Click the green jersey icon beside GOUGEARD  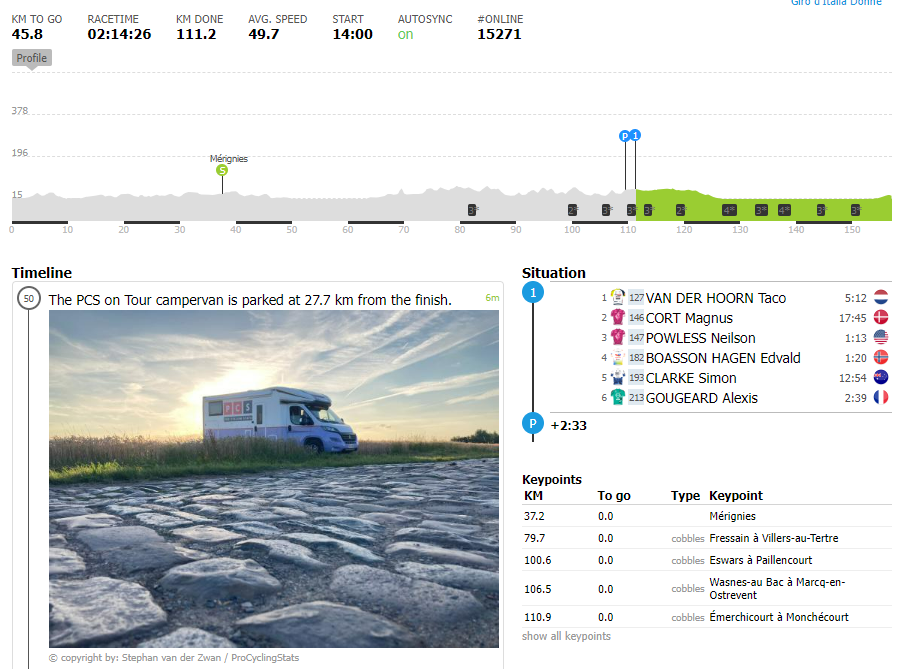(617, 397)
